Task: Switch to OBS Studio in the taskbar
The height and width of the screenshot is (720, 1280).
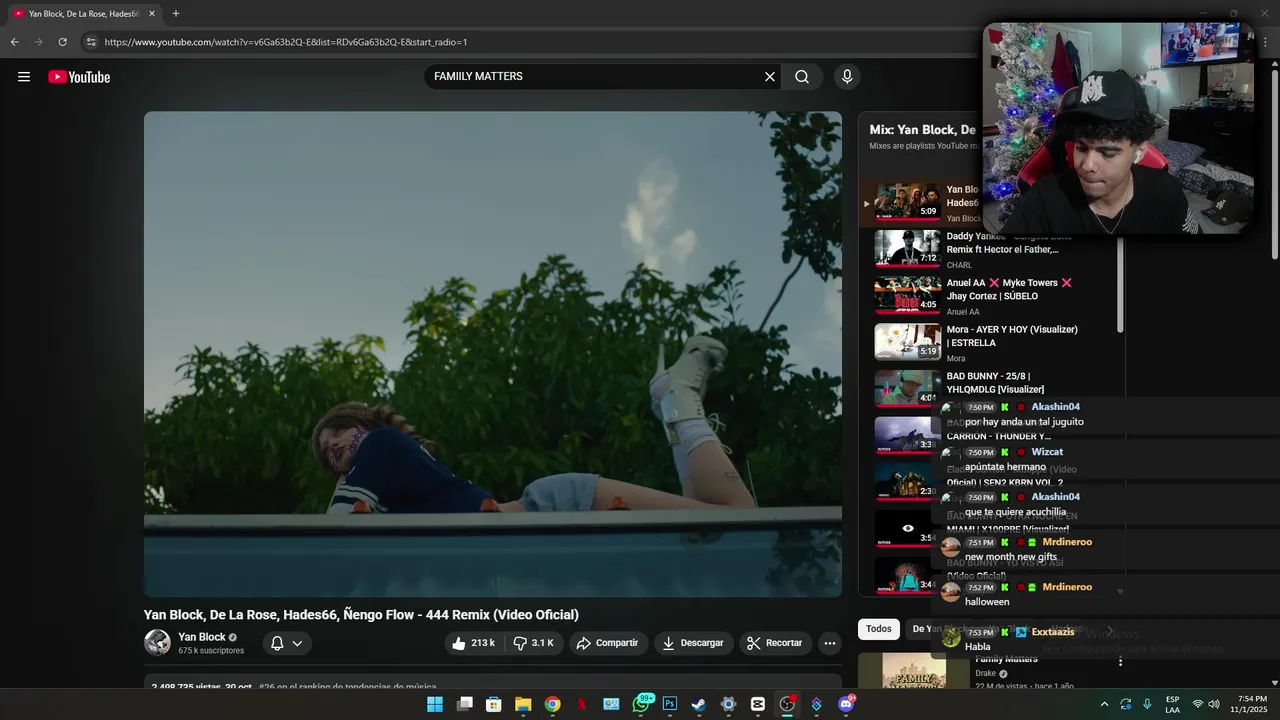Action: point(787,704)
